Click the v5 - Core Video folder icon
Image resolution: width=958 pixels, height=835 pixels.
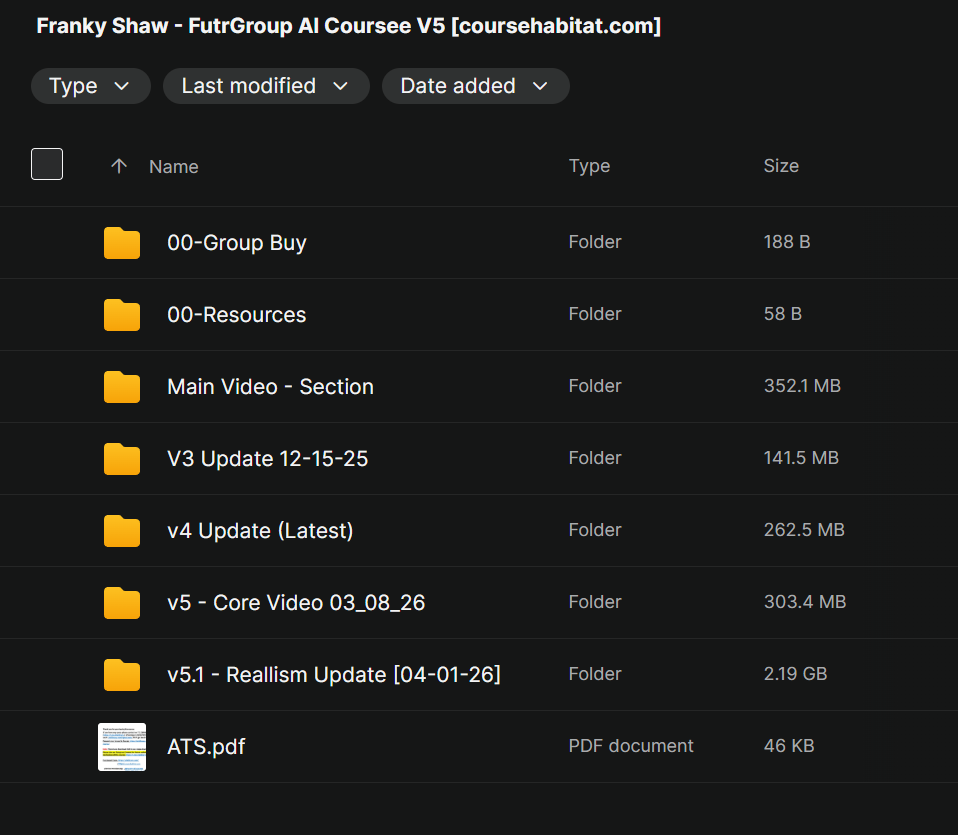pyautogui.click(x=122, y=603)
